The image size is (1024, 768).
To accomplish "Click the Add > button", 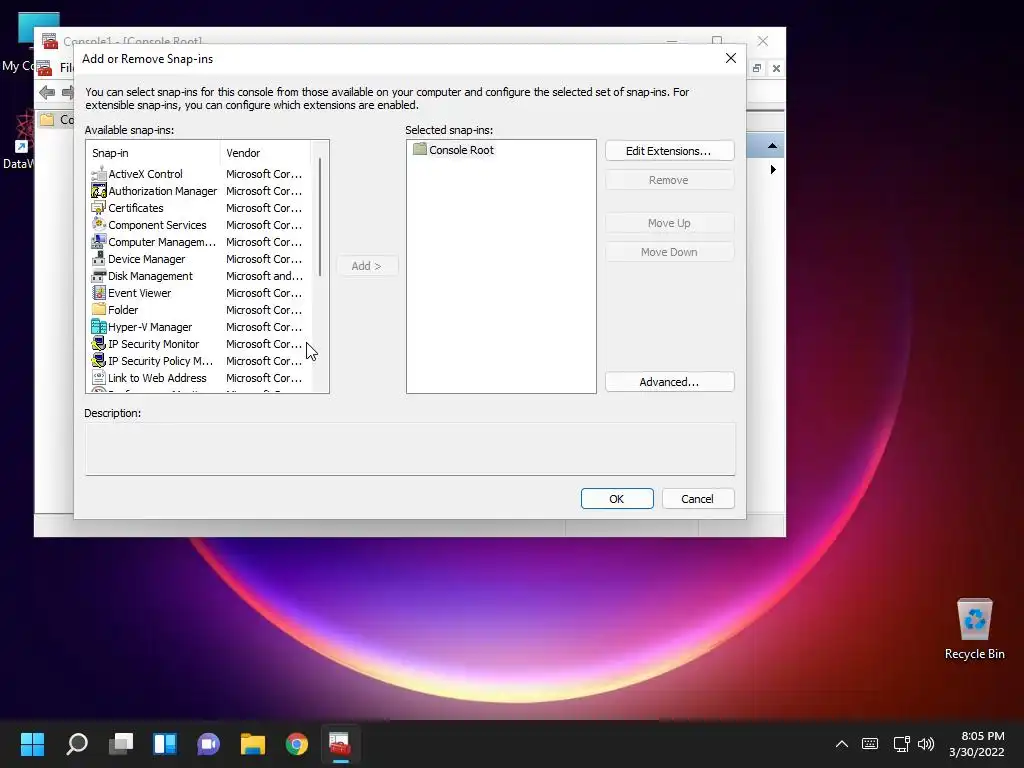I will click(x=366, y=266).
